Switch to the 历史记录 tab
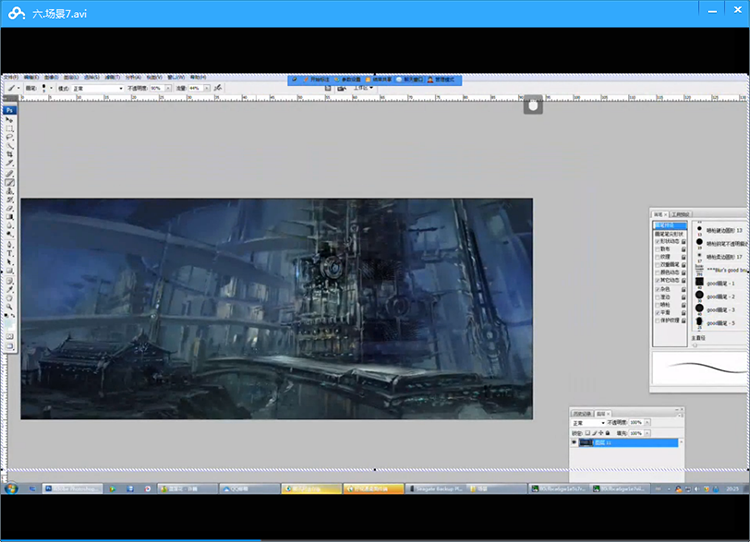The width and height of the screenshot is (750, 542). click(x=582, y=414)
